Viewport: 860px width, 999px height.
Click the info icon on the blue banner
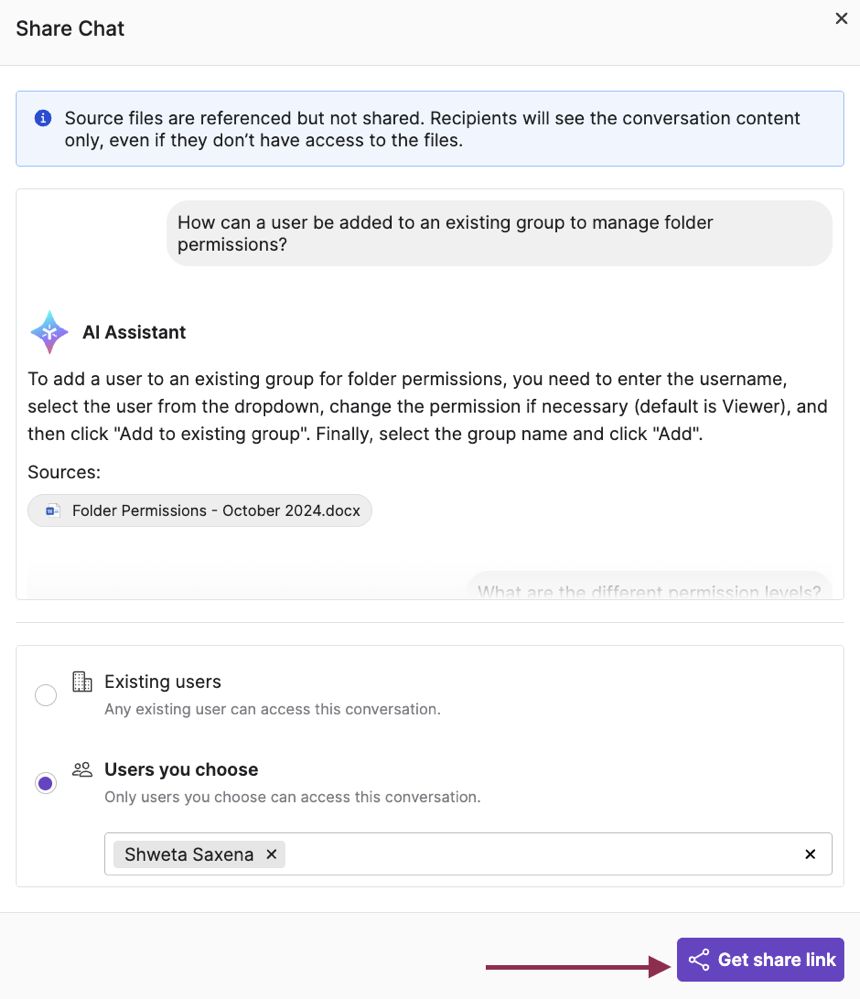click(x=43, y=118)
